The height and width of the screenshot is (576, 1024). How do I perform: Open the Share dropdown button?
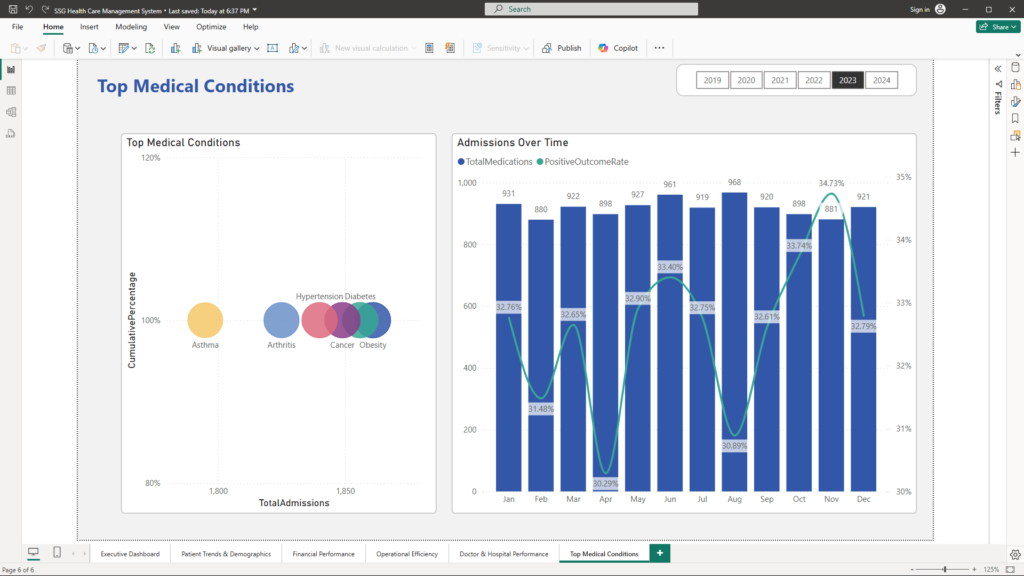pyautogui.click(x=998, y=27)
